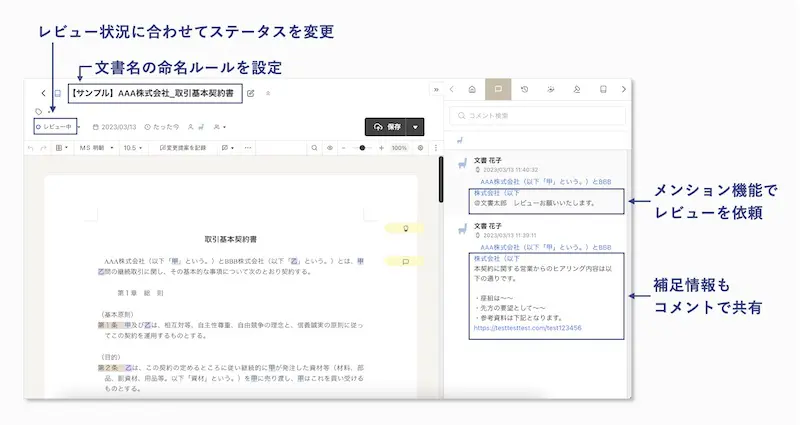Click the tag icon below document title
800x425 pixels.
click(38, 111)
